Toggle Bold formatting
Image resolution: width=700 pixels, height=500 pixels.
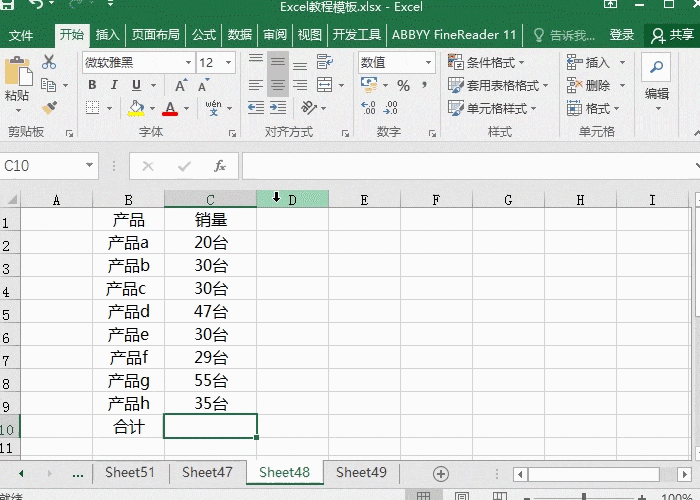tap(92, 86)
